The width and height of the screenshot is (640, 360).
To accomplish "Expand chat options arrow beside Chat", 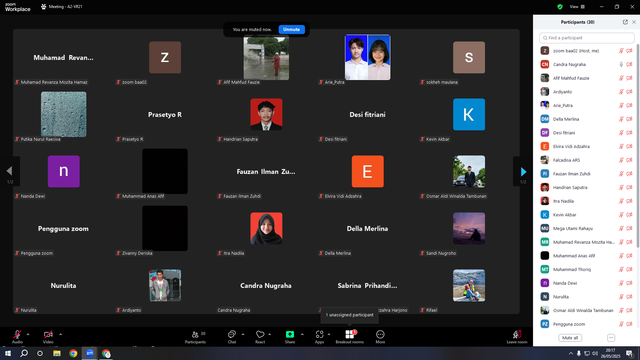I will [x=243, y=334].
